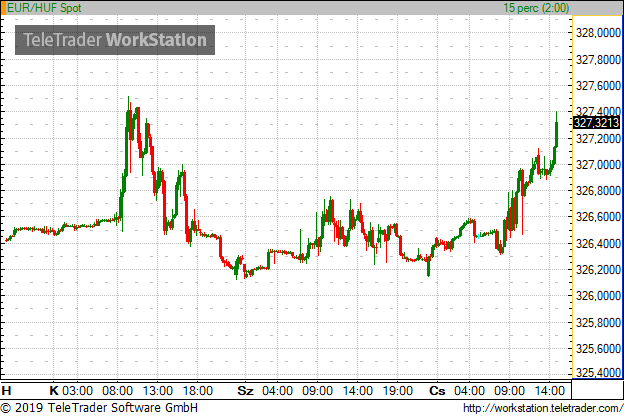Click the 15 perc (2:00) interval label
The height and width of the screenshot is (417, 624).
(536, 8)
